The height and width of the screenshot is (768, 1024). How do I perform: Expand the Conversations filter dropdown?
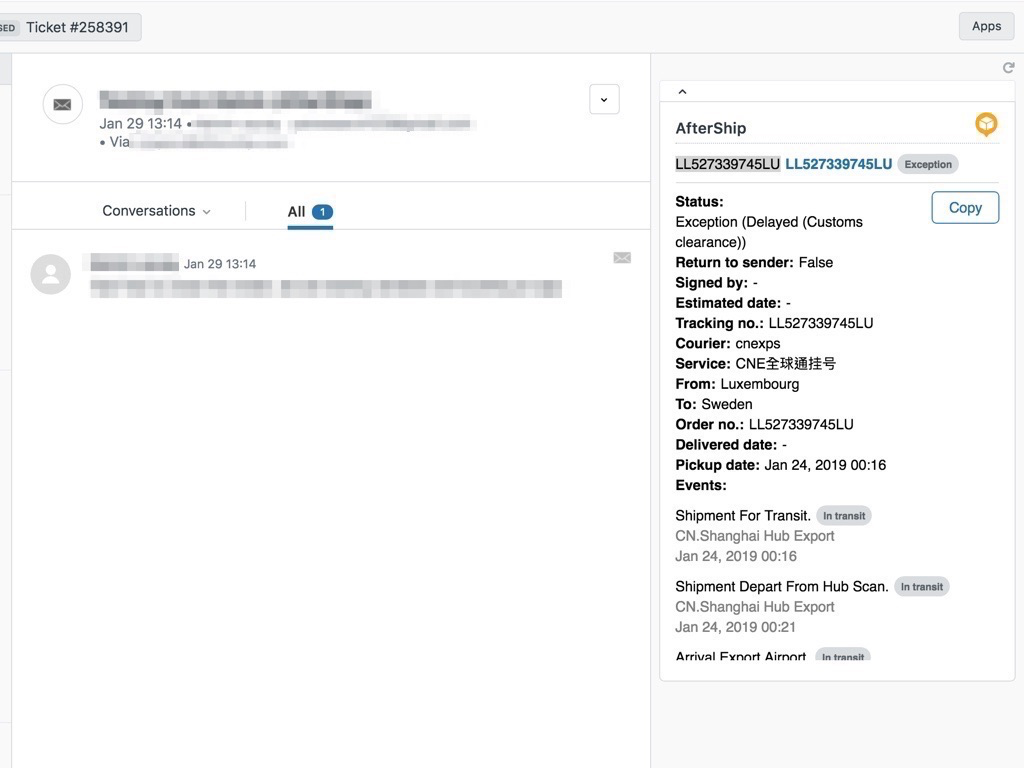(157, 211)
